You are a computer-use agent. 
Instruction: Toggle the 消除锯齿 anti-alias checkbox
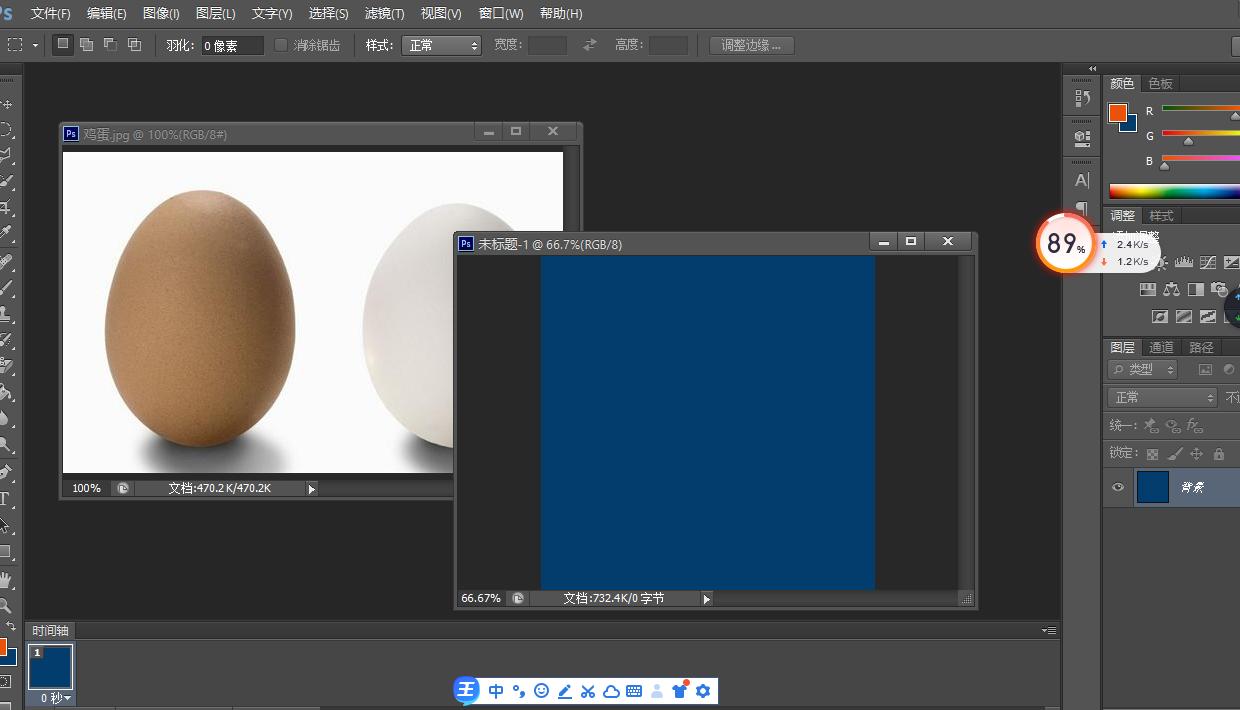pos(281,45)
